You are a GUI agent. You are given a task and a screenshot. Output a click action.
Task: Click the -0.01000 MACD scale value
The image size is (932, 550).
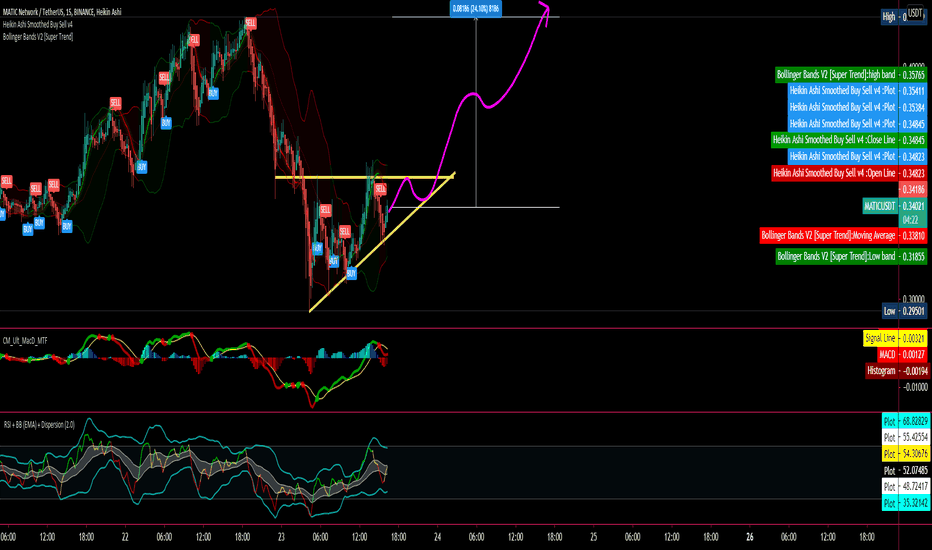tap(915, 387)
